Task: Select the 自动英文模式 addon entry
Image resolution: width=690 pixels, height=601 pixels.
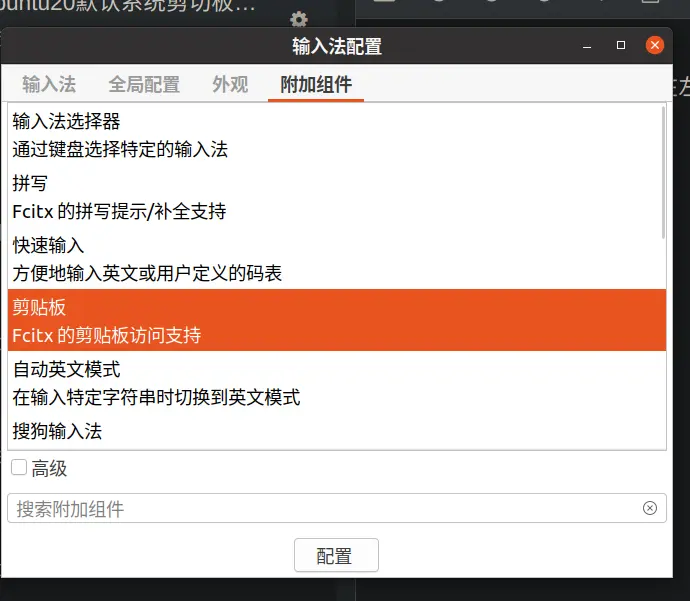Action: tap(337, 382)
